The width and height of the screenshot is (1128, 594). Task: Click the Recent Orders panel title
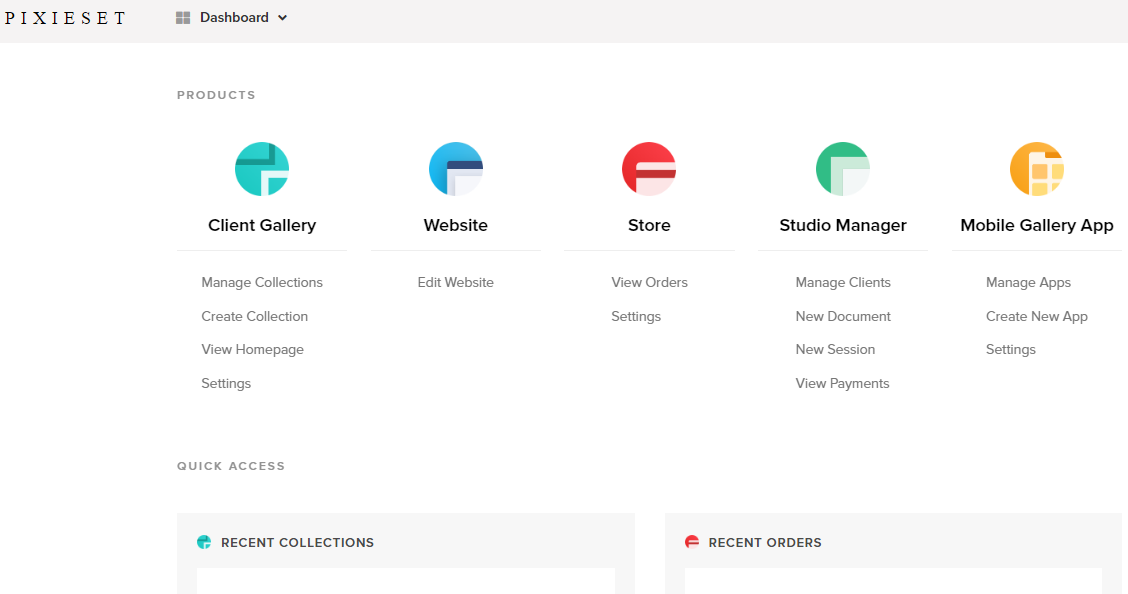tap(765, 543)
